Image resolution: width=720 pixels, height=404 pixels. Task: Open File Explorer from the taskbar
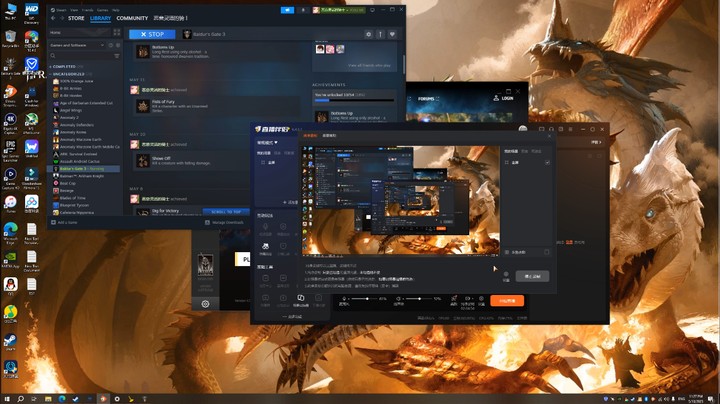point(48,399)
